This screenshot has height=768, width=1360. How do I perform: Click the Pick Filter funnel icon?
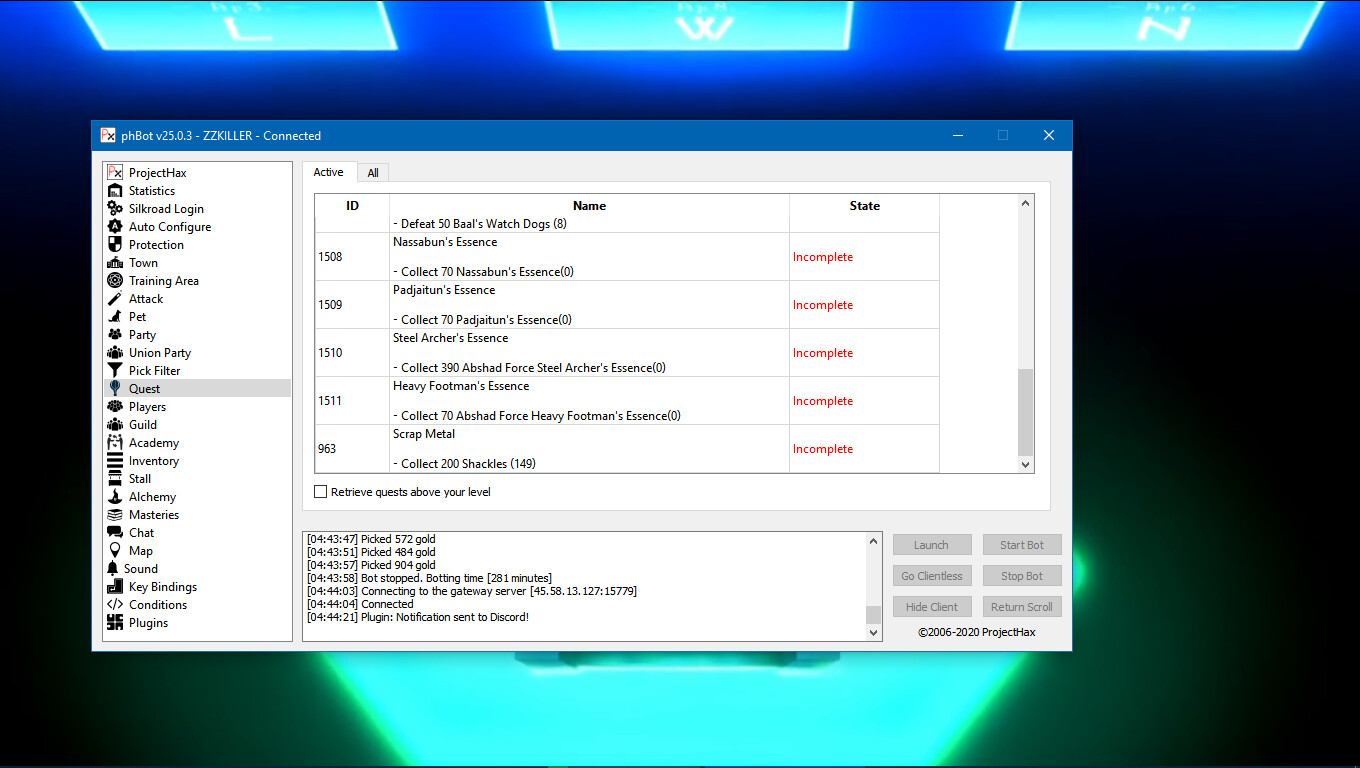(115, 371)
